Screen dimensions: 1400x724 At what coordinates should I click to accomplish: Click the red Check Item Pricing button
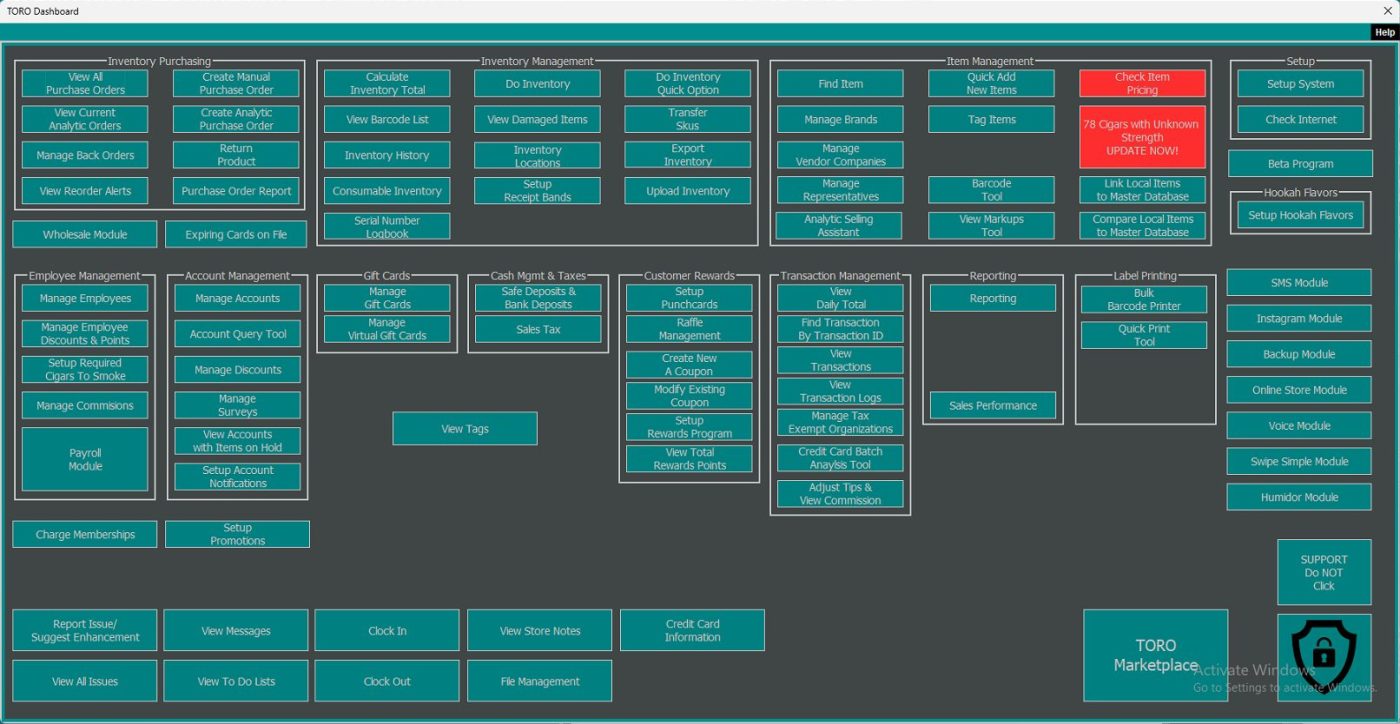click(x=1142, y=84)
